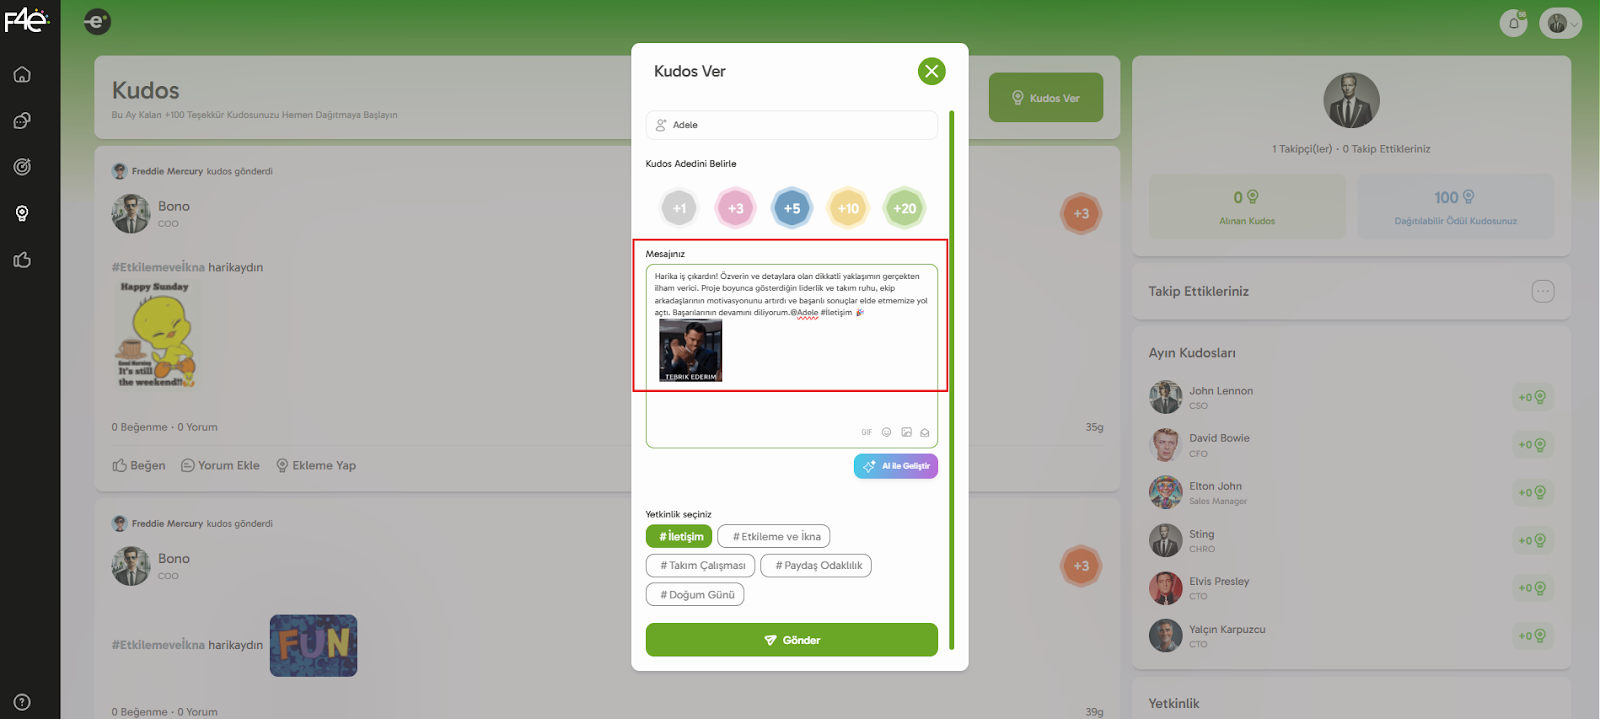Close the Kudos Ver dialog
This screenshot has width=1600, height=719.
932,71
